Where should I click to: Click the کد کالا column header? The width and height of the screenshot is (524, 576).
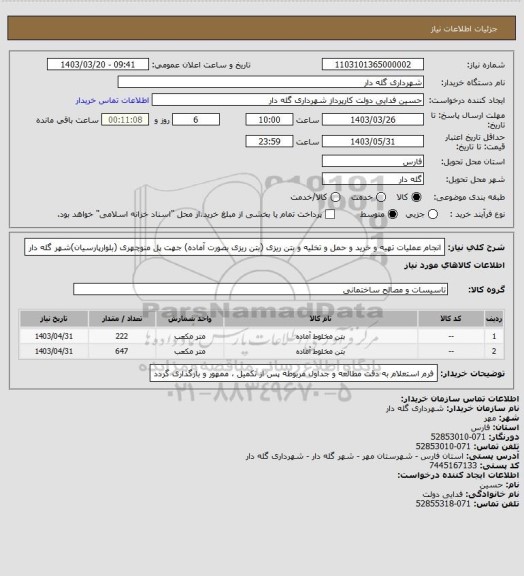coord(451,319)
